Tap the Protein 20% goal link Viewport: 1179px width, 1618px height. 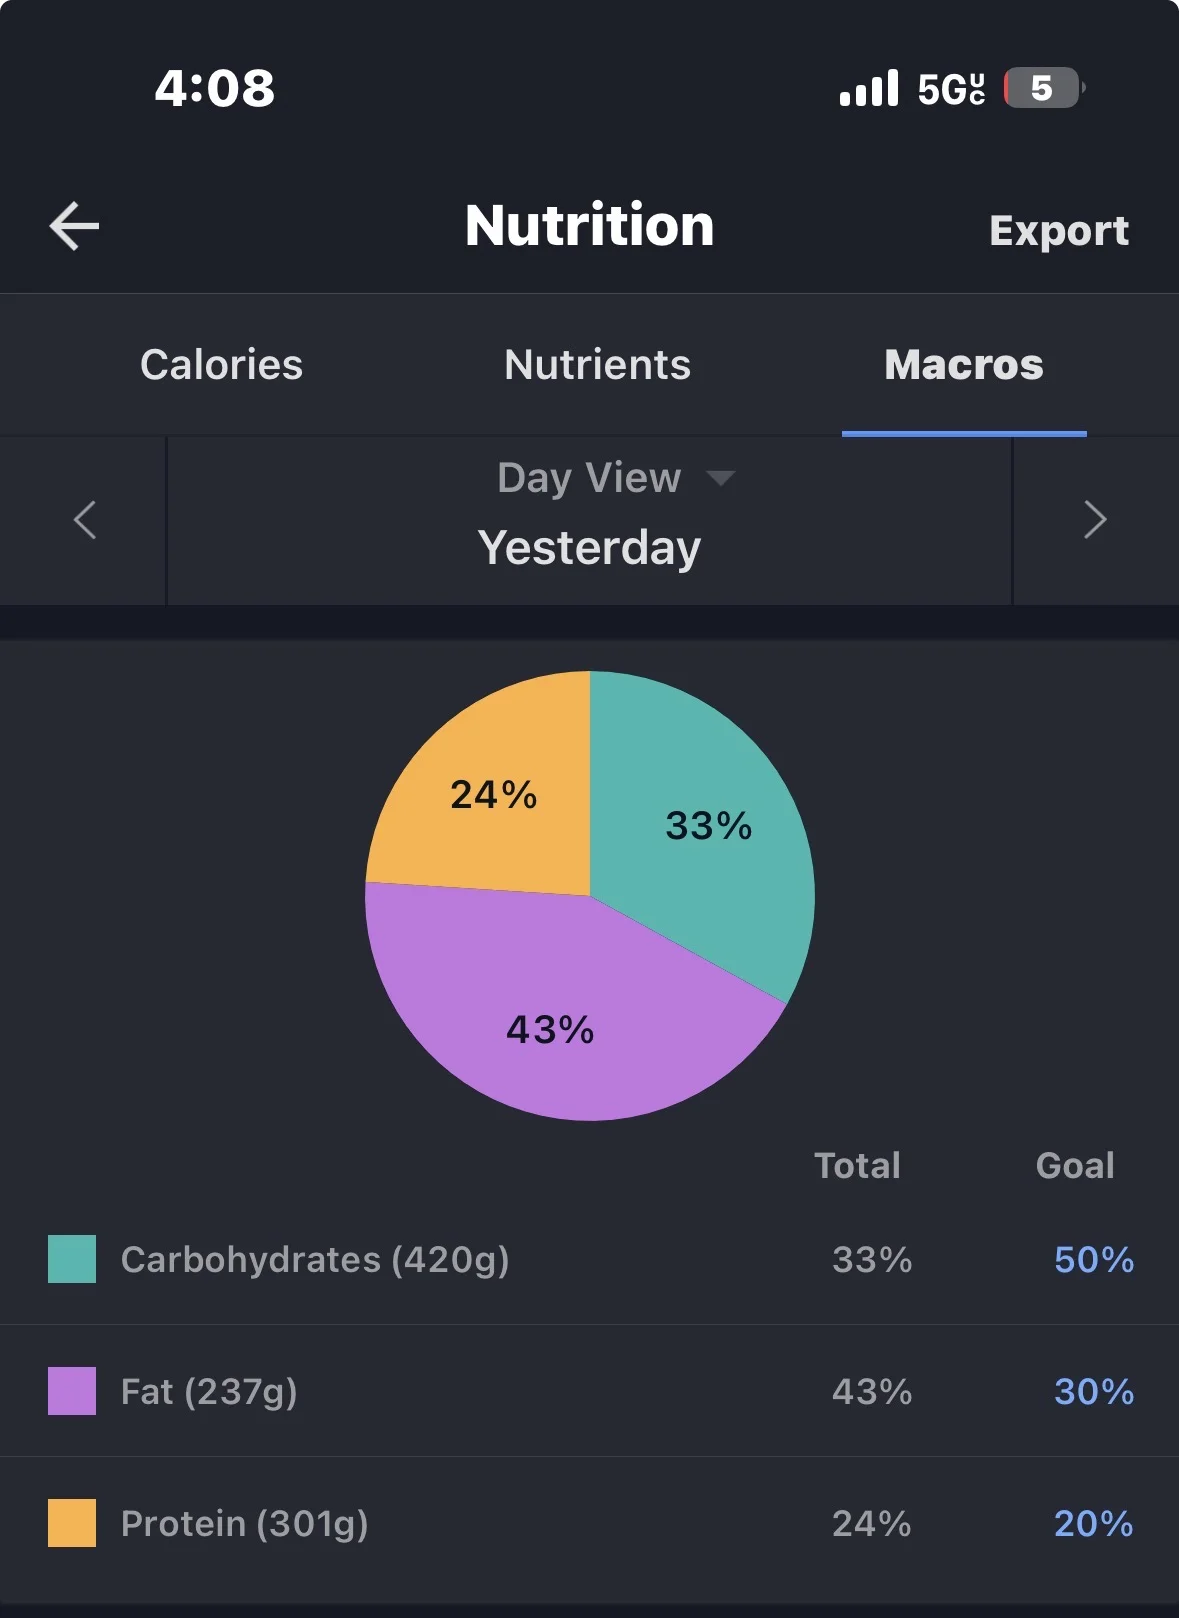pos(1094,1523)
